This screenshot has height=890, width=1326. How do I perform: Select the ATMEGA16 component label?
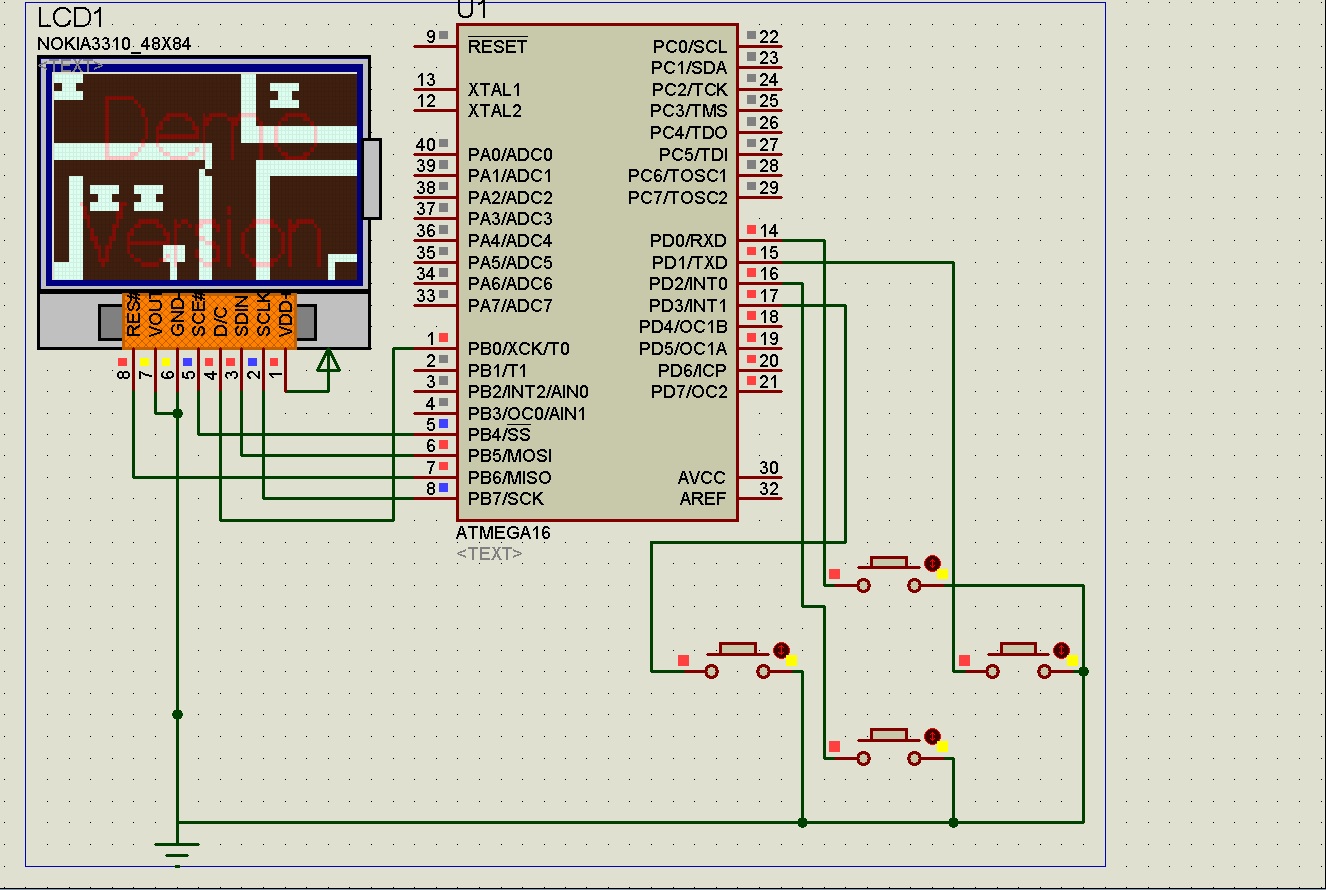(x=503, y=533)
